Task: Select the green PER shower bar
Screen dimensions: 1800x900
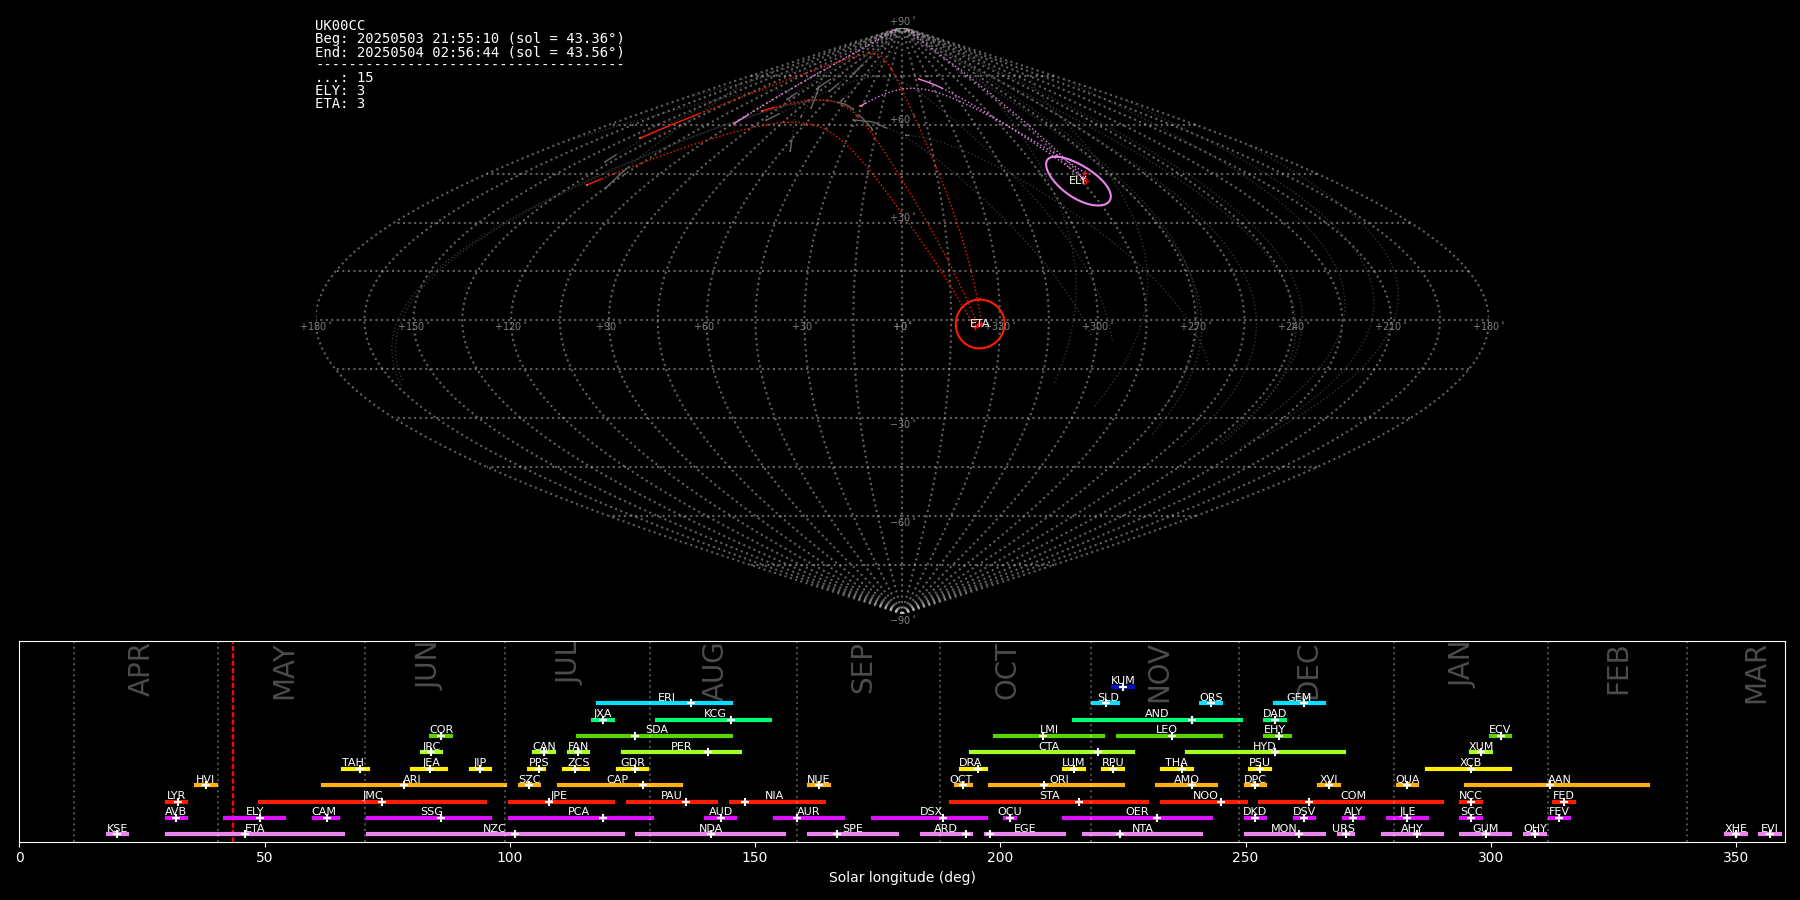Action: [680, 752]
